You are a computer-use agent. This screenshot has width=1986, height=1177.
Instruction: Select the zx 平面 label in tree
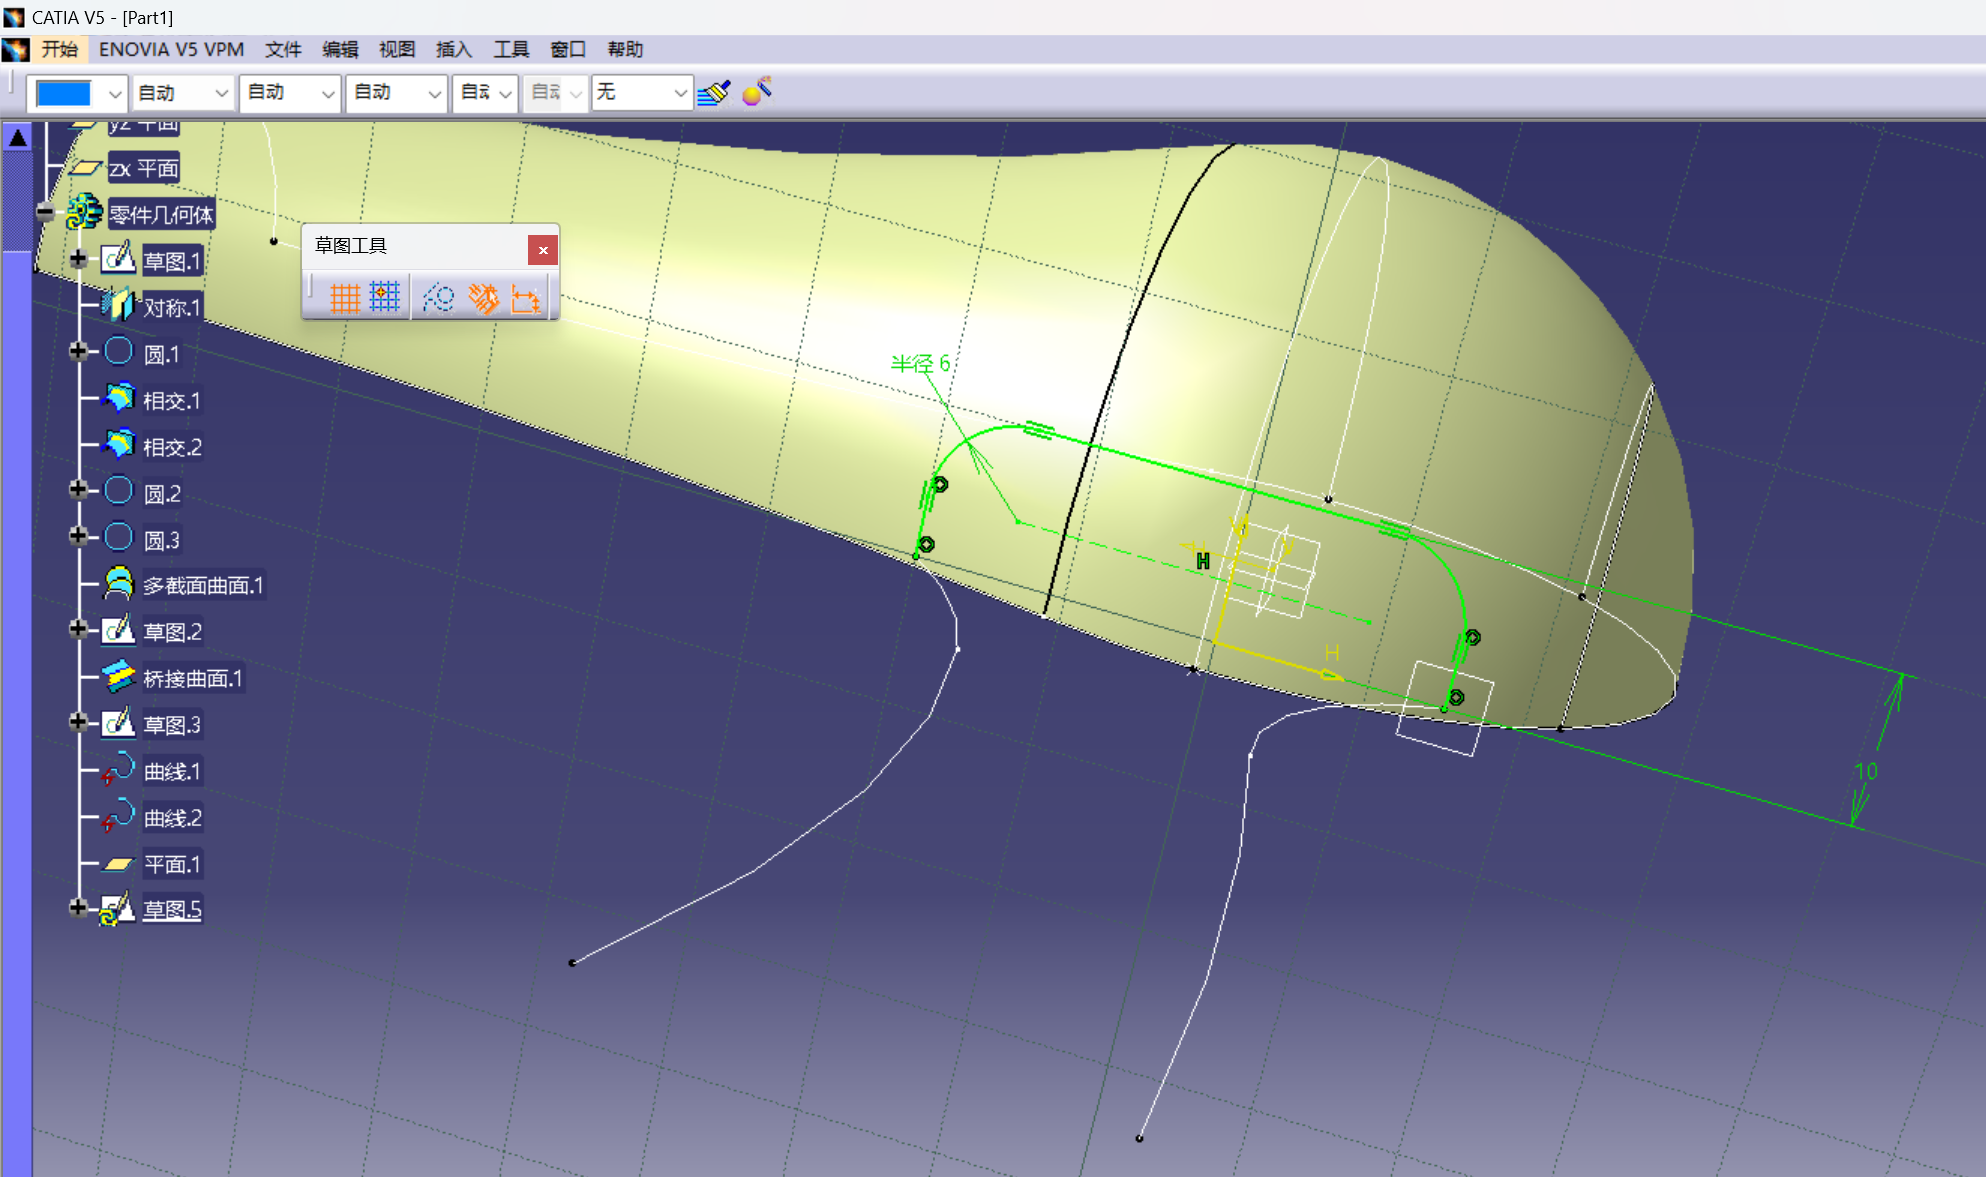[x=144, y=168]
